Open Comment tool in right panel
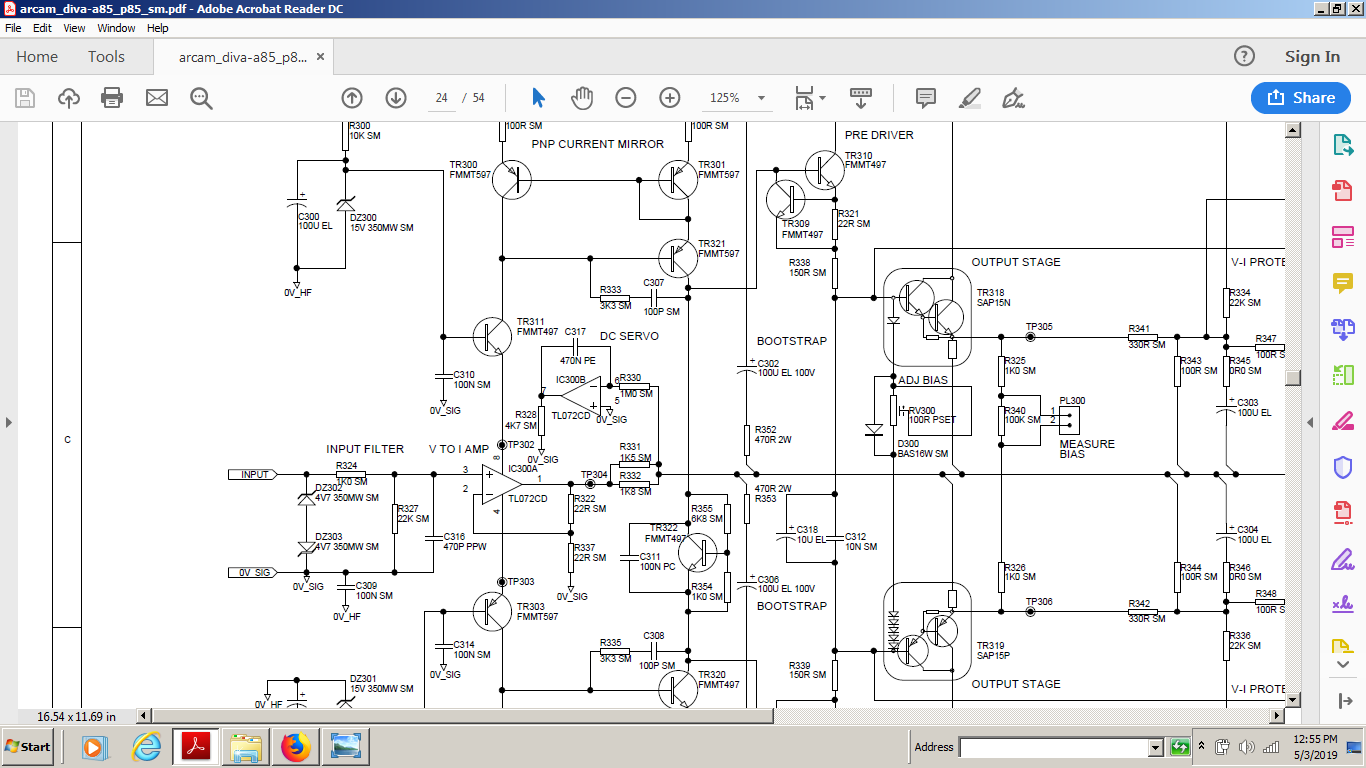Viewport: 1366px width, 768px height. (1342, 283)
